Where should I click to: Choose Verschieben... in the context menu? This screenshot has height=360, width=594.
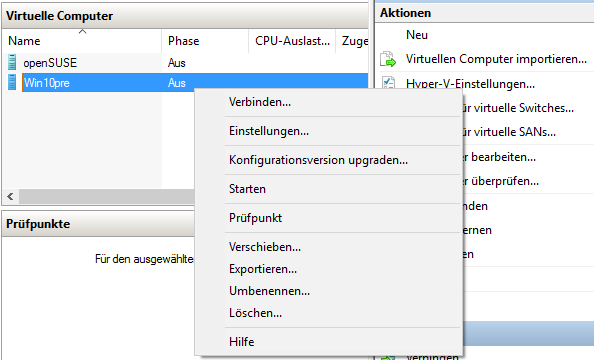[265, 247]
